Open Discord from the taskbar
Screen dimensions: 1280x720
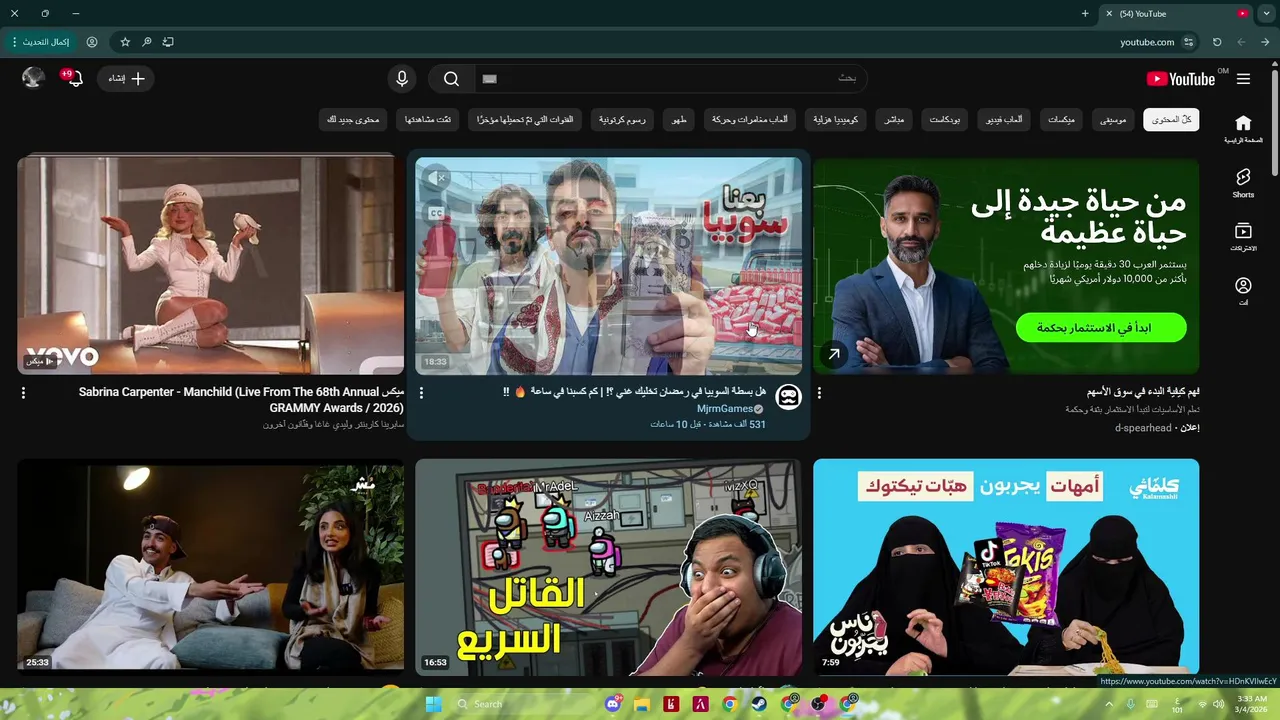pos(612,704)
